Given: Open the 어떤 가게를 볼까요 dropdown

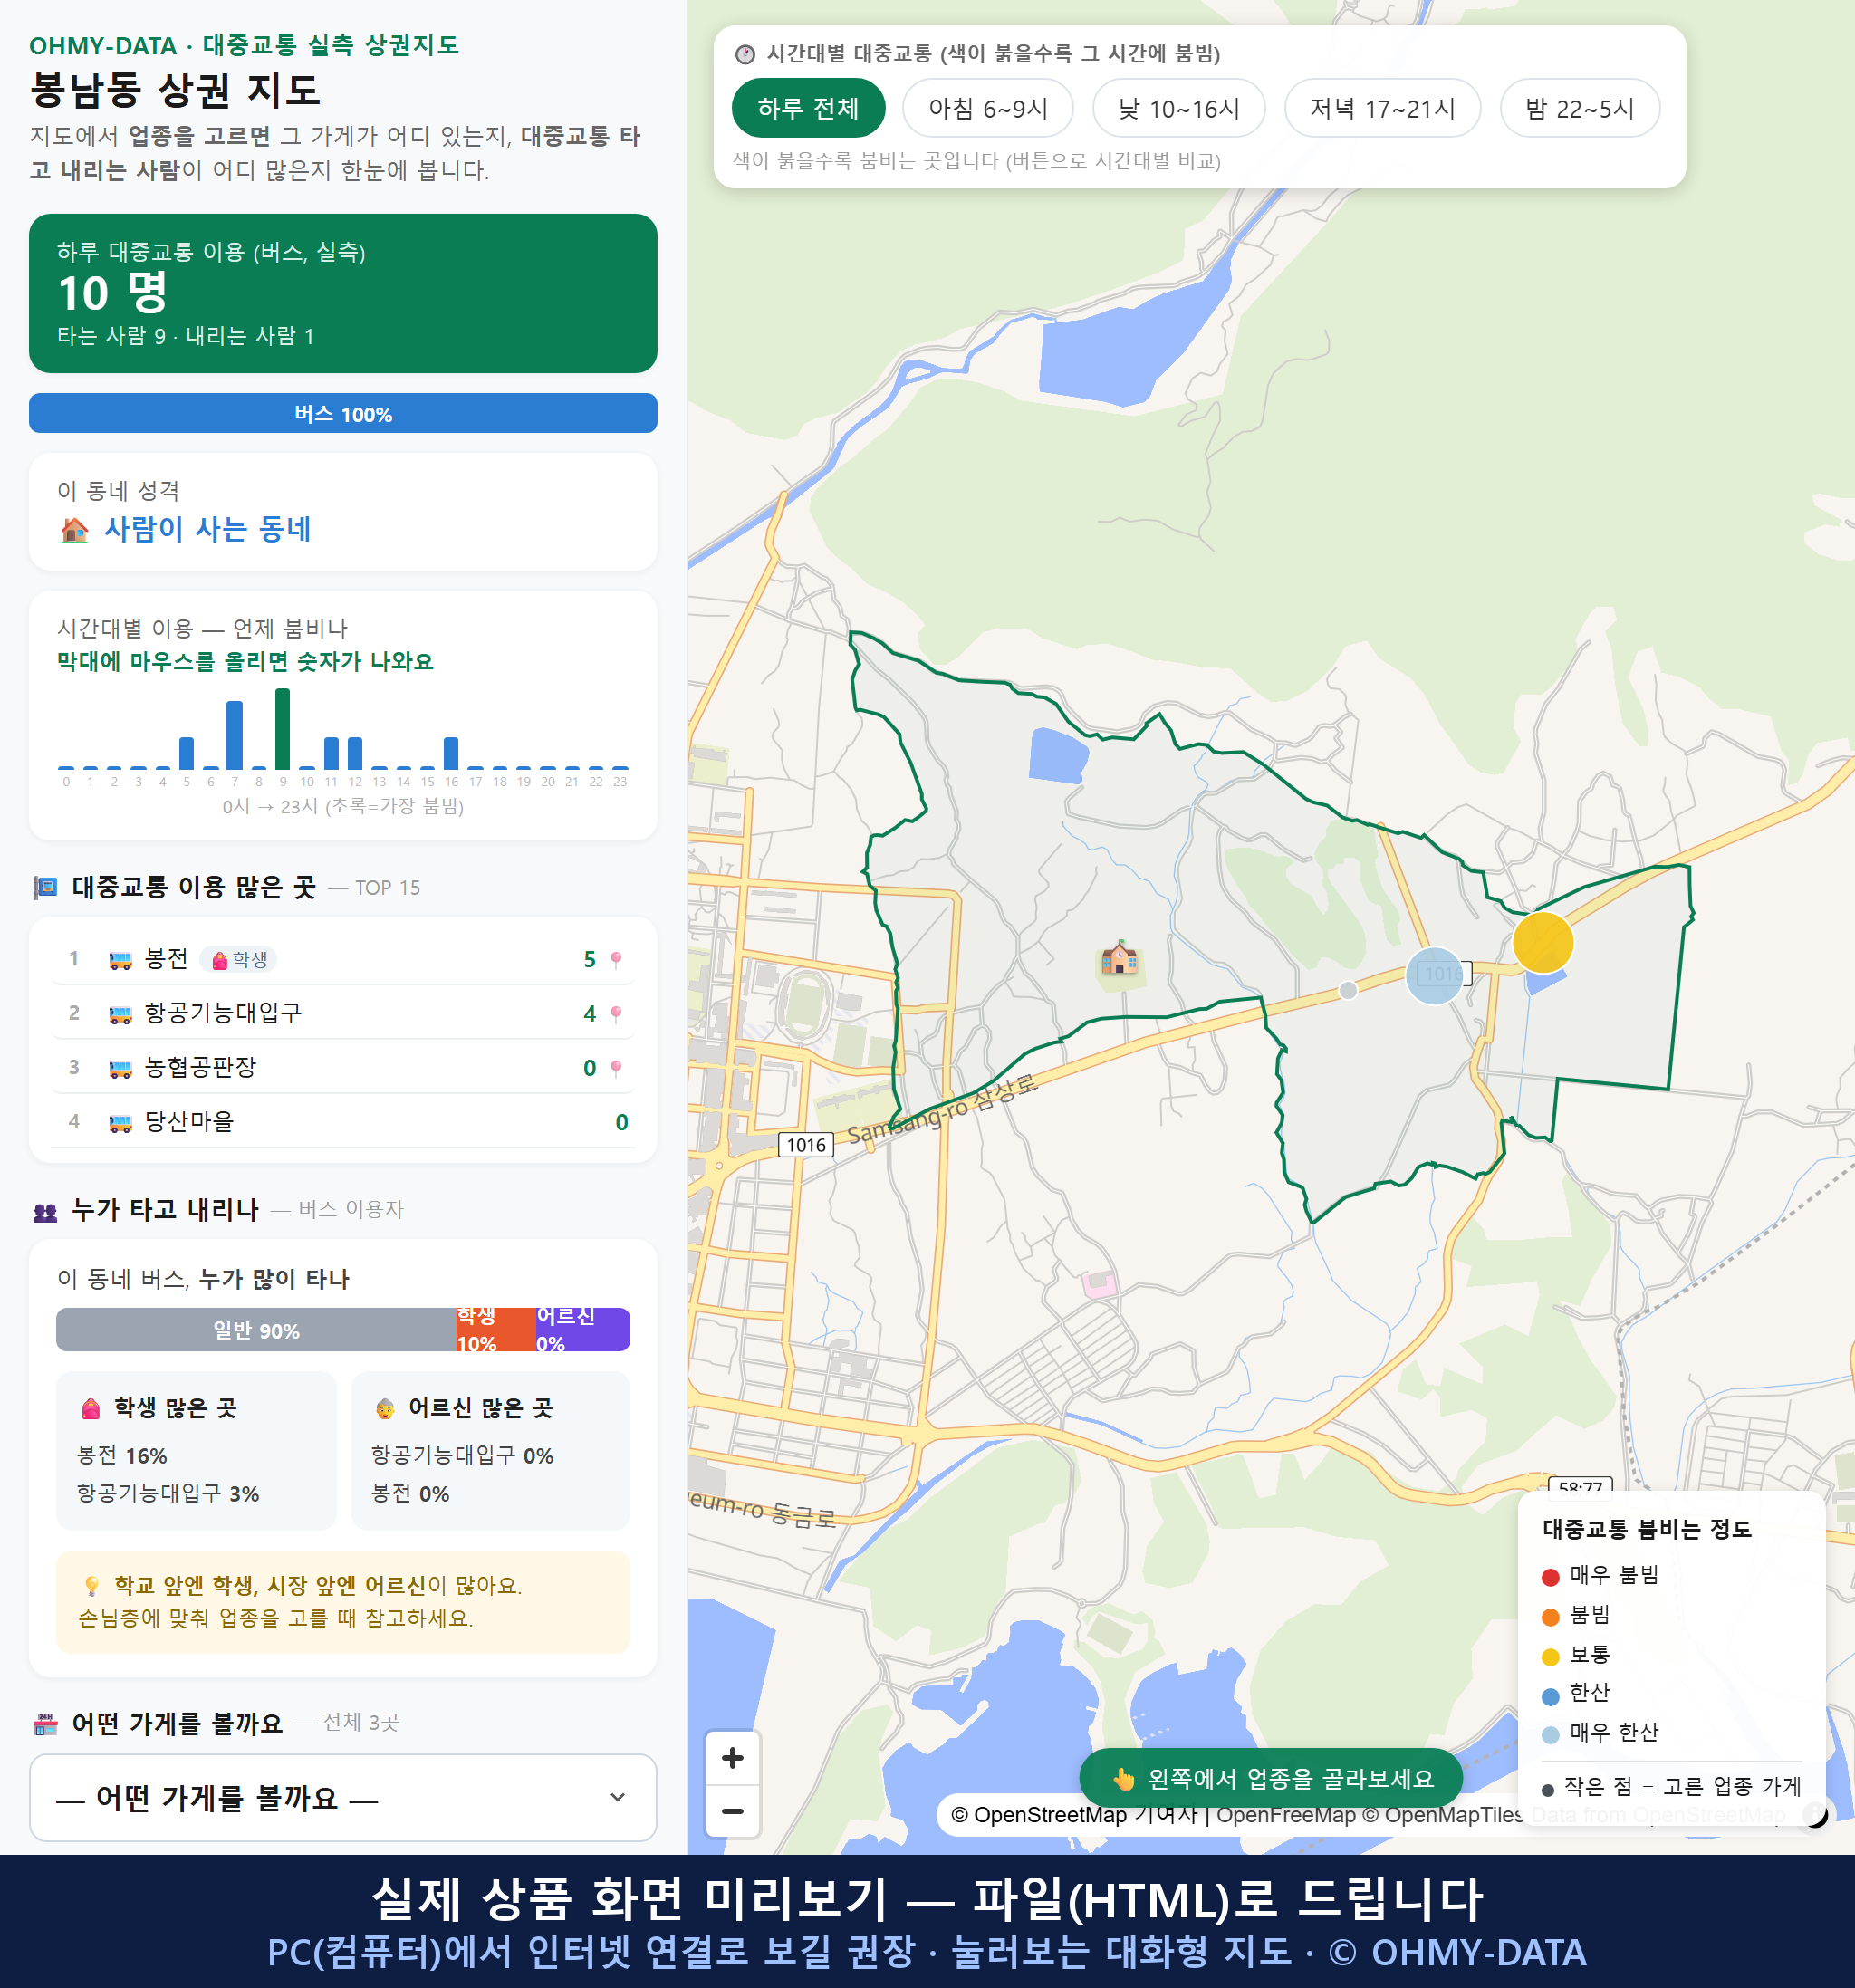Looking at the screenshot, I should 343,1797.
